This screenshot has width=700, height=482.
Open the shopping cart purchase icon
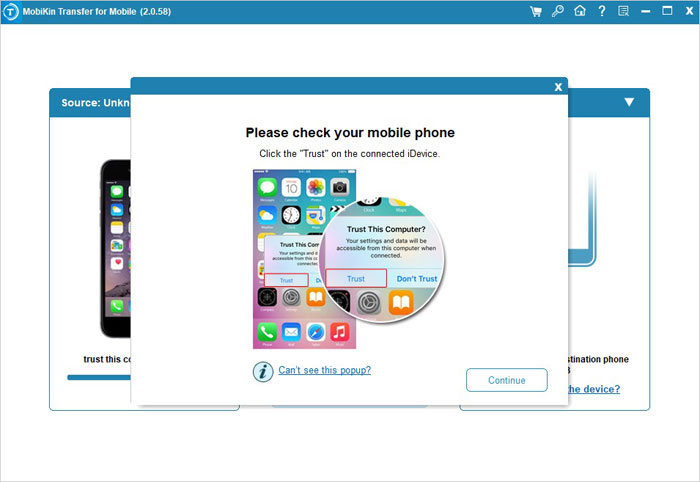coord(536,11)
